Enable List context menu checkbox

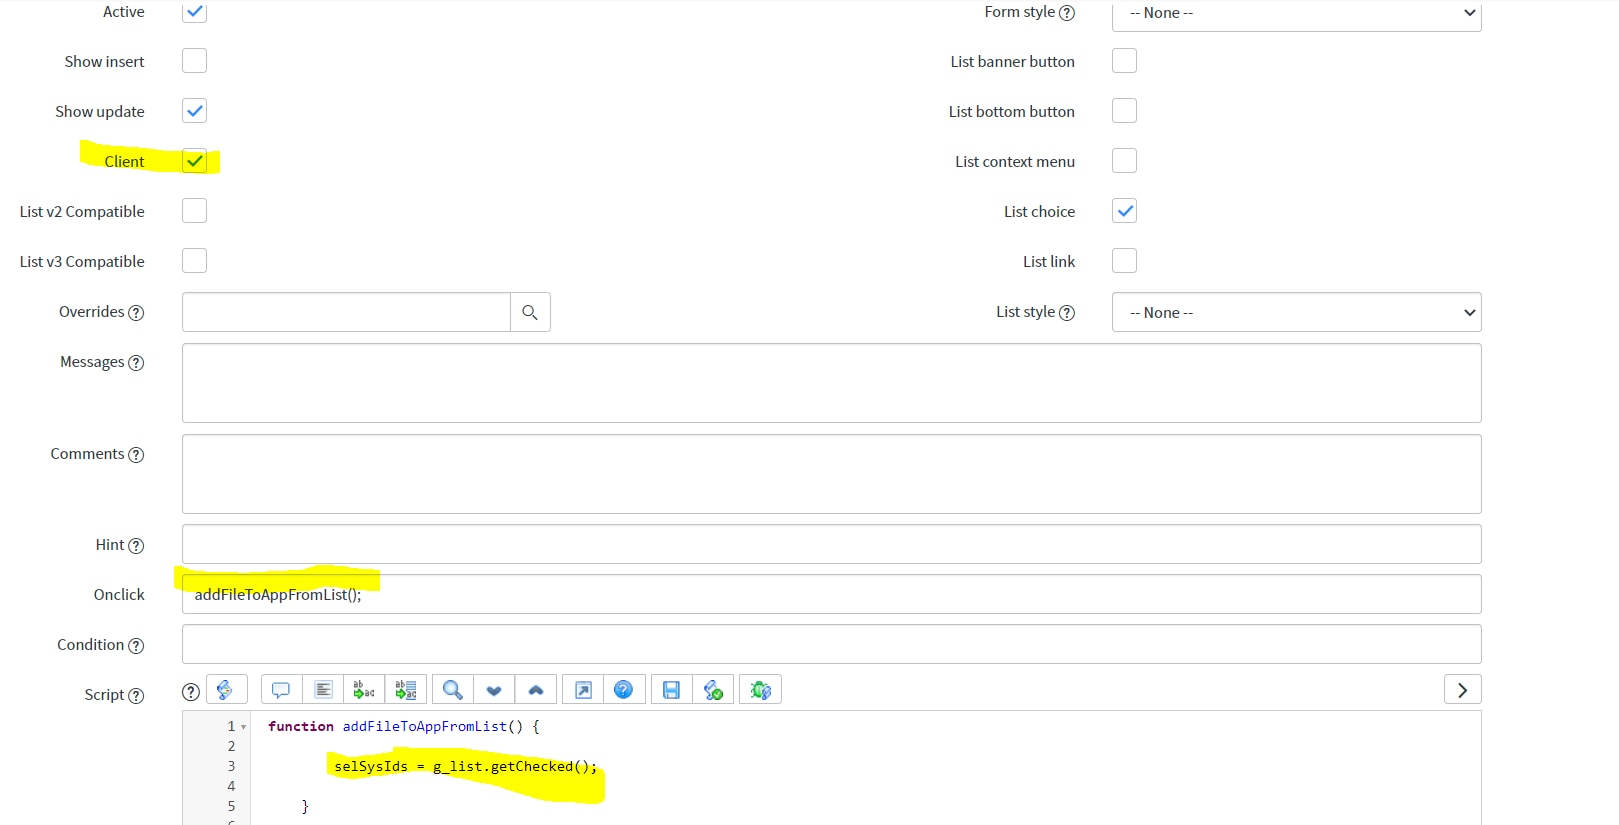pos(1125,161)
